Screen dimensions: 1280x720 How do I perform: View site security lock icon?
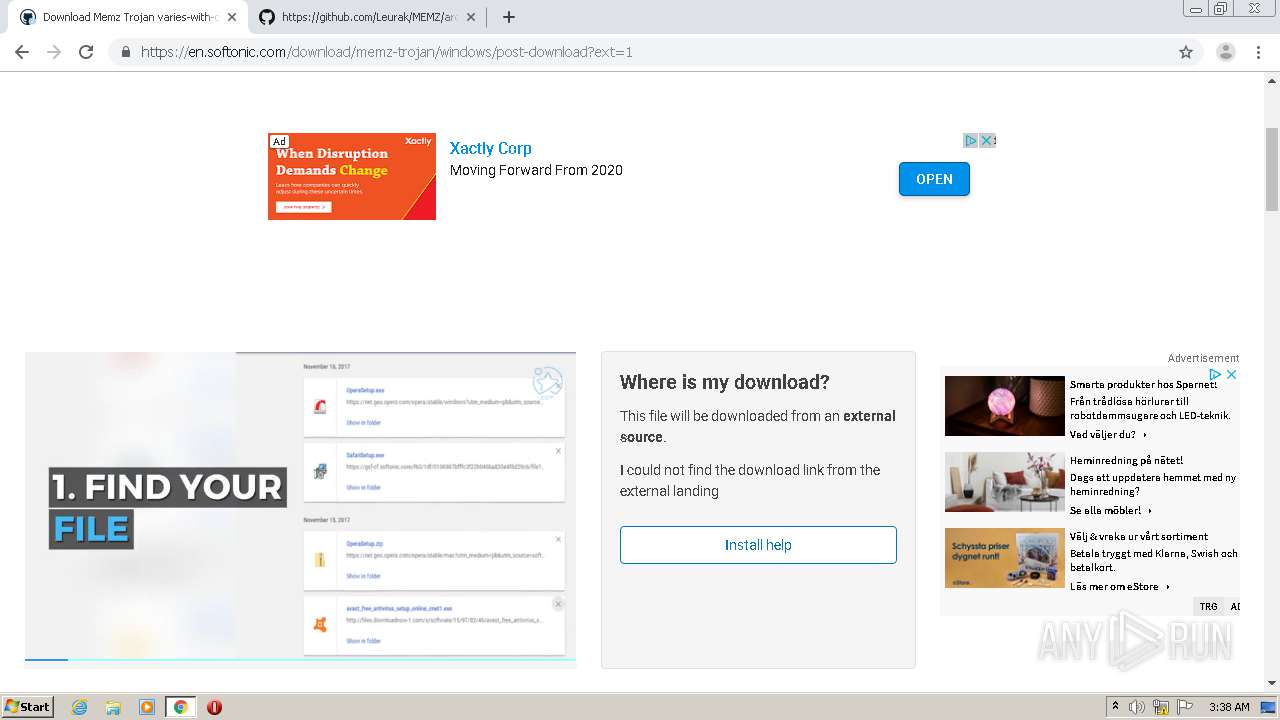(125, 52)
